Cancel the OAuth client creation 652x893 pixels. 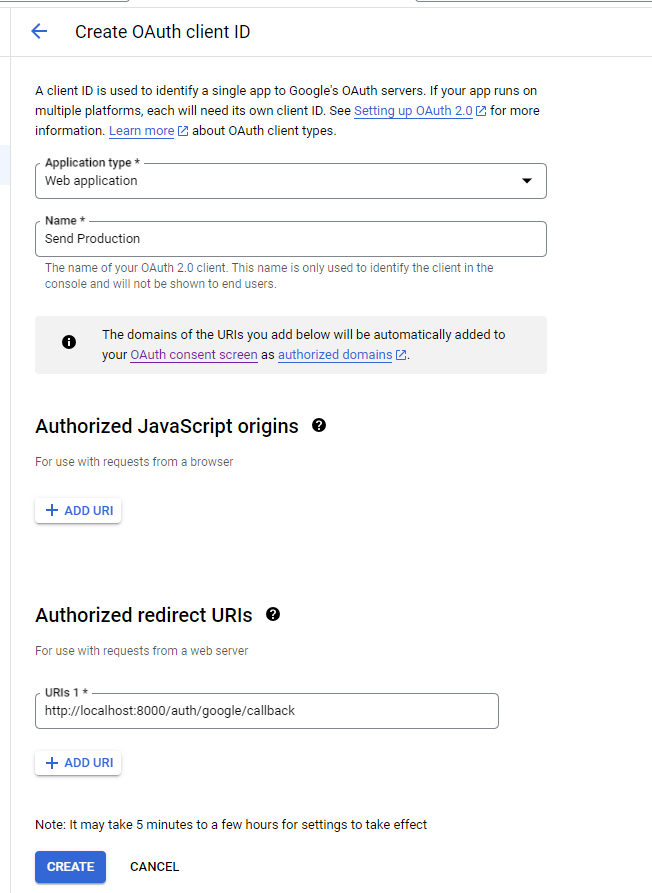click(x=155, y=867)
